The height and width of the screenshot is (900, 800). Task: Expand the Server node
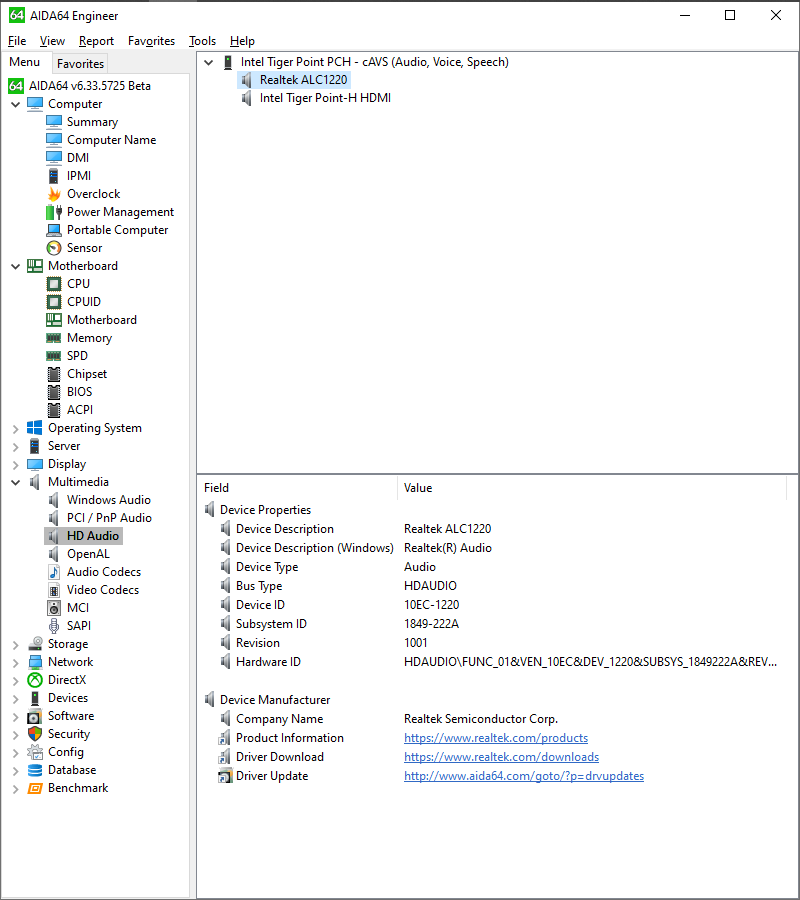(15, 446)
